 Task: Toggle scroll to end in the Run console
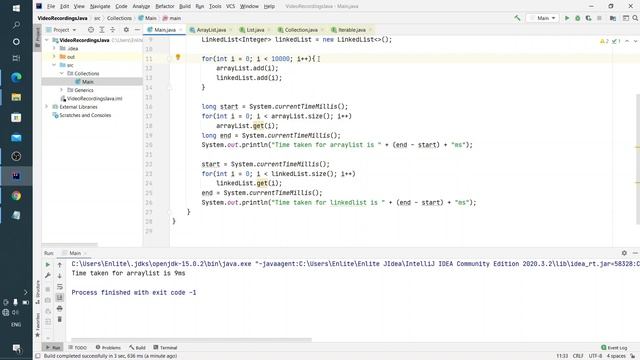coord(60,297)
